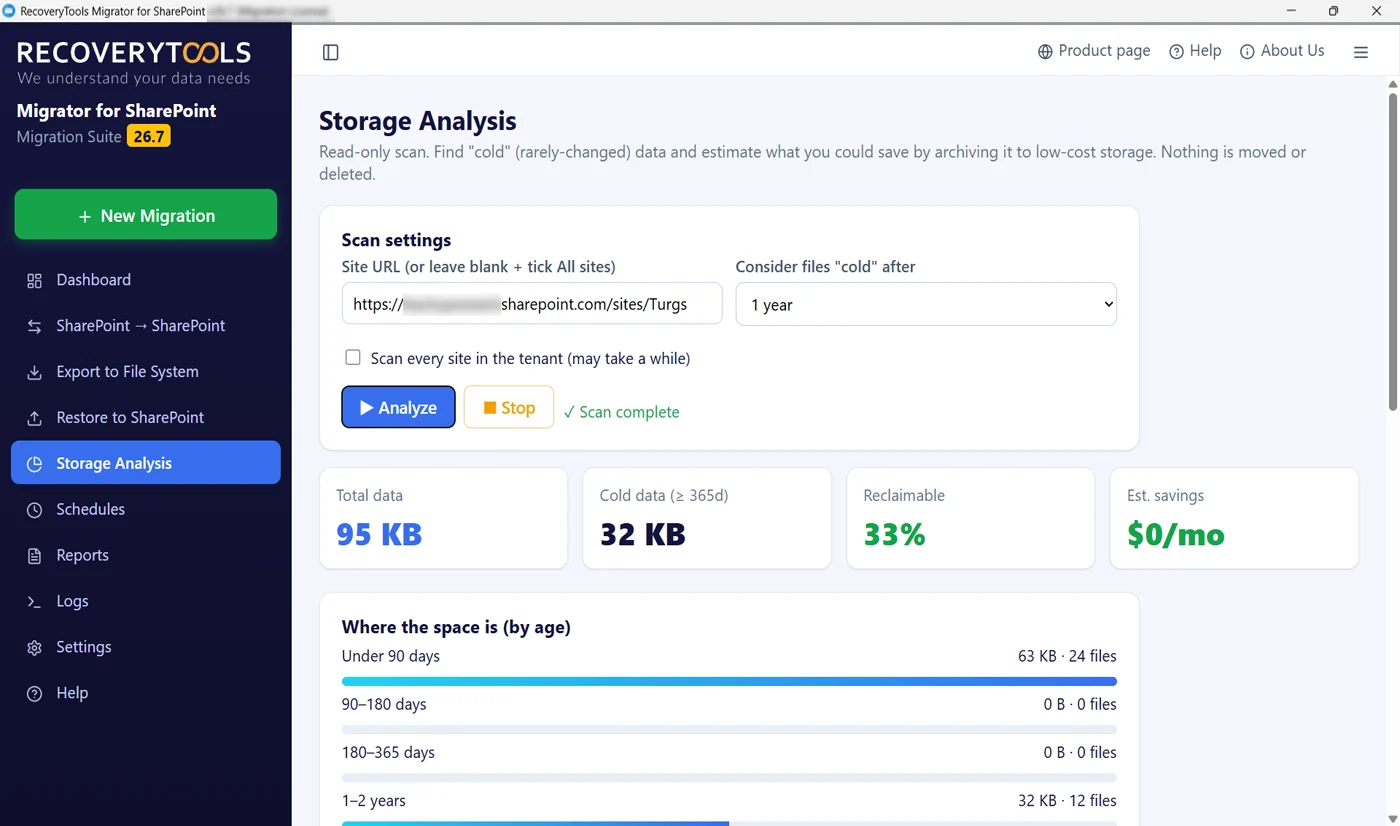Click the Schedules clock icon
Viewport: 1400px width, 826px height.
pos(35,510)
